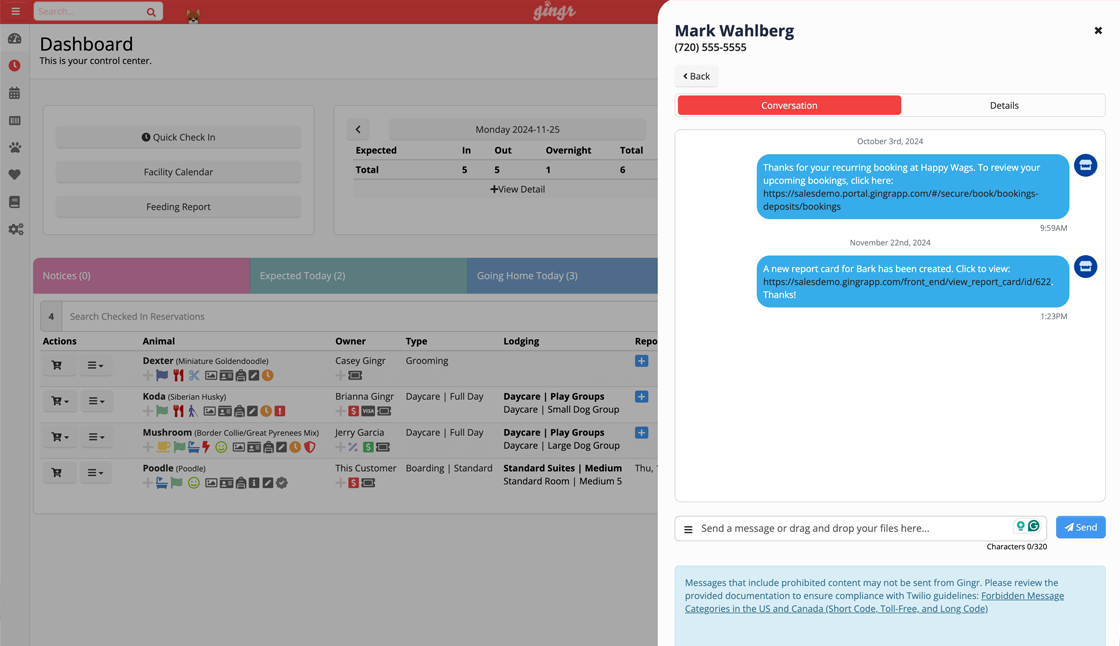Expand Dexter's list actions dropdown
Screen dimensions: 1120x646
click(96, 365)
